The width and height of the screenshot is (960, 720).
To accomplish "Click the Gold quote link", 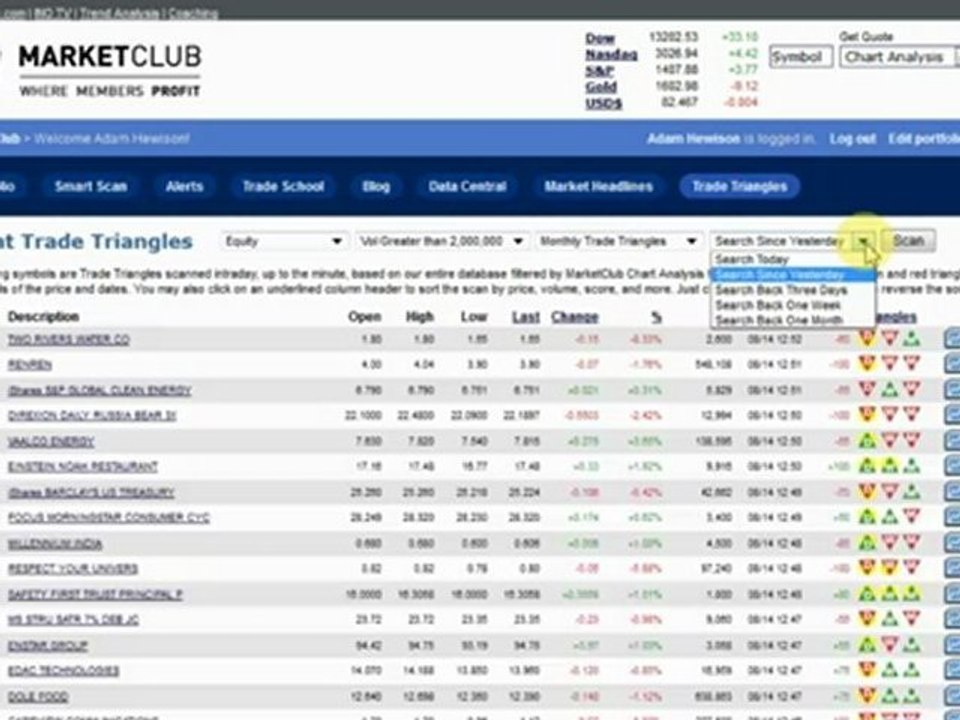I will (x=601, y=86).
